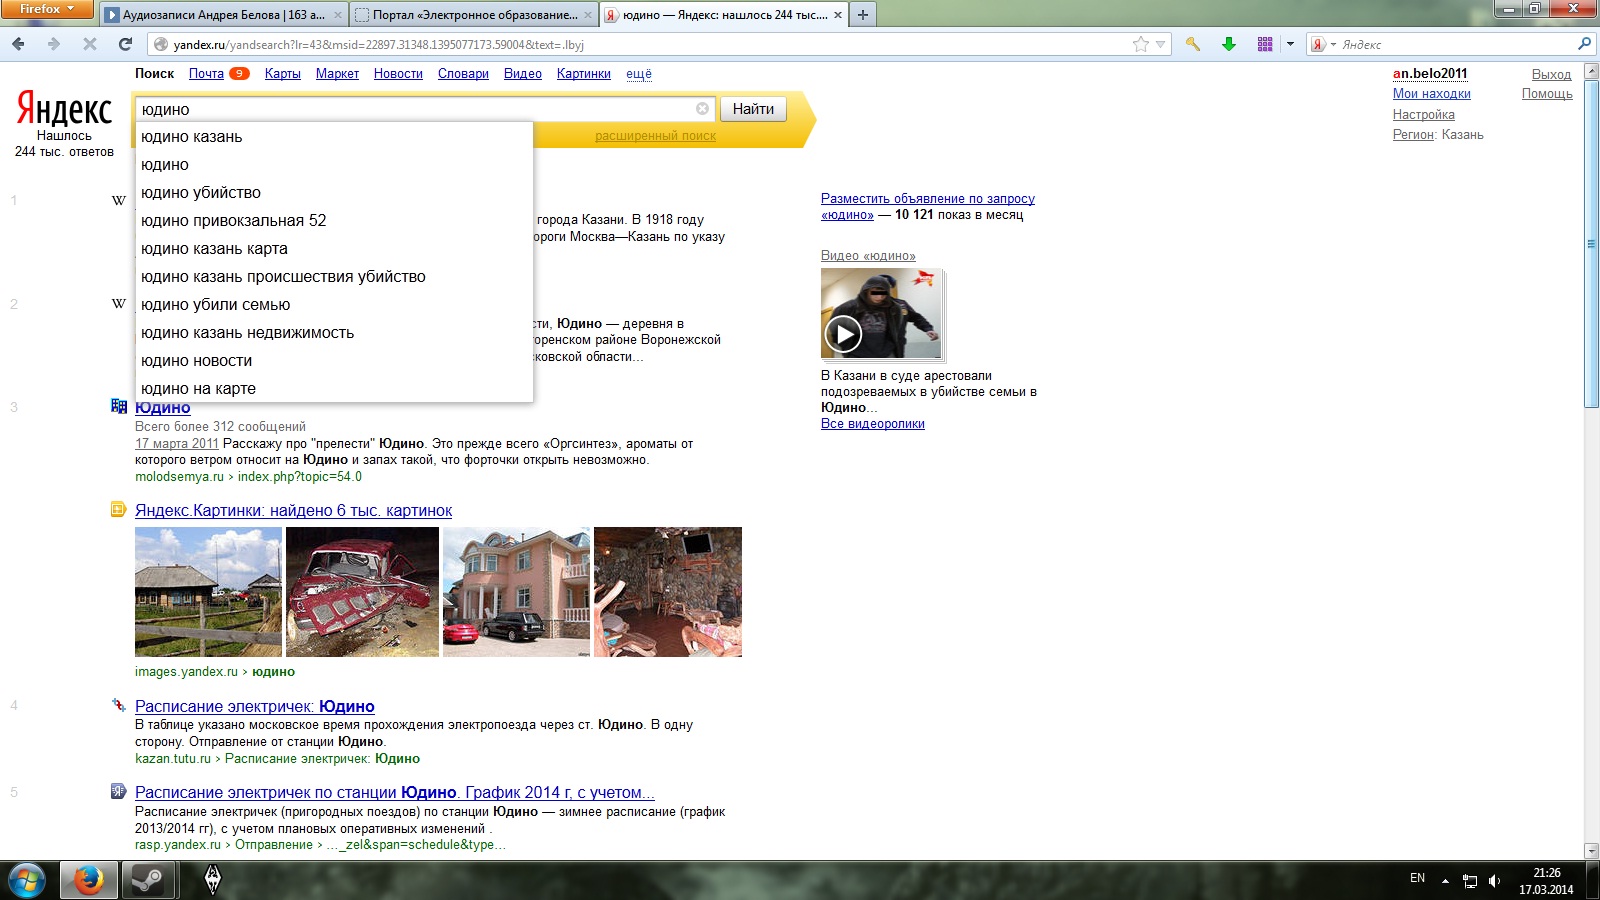Open the Словари service link
Screen dimensions: 1600x900
463,74
